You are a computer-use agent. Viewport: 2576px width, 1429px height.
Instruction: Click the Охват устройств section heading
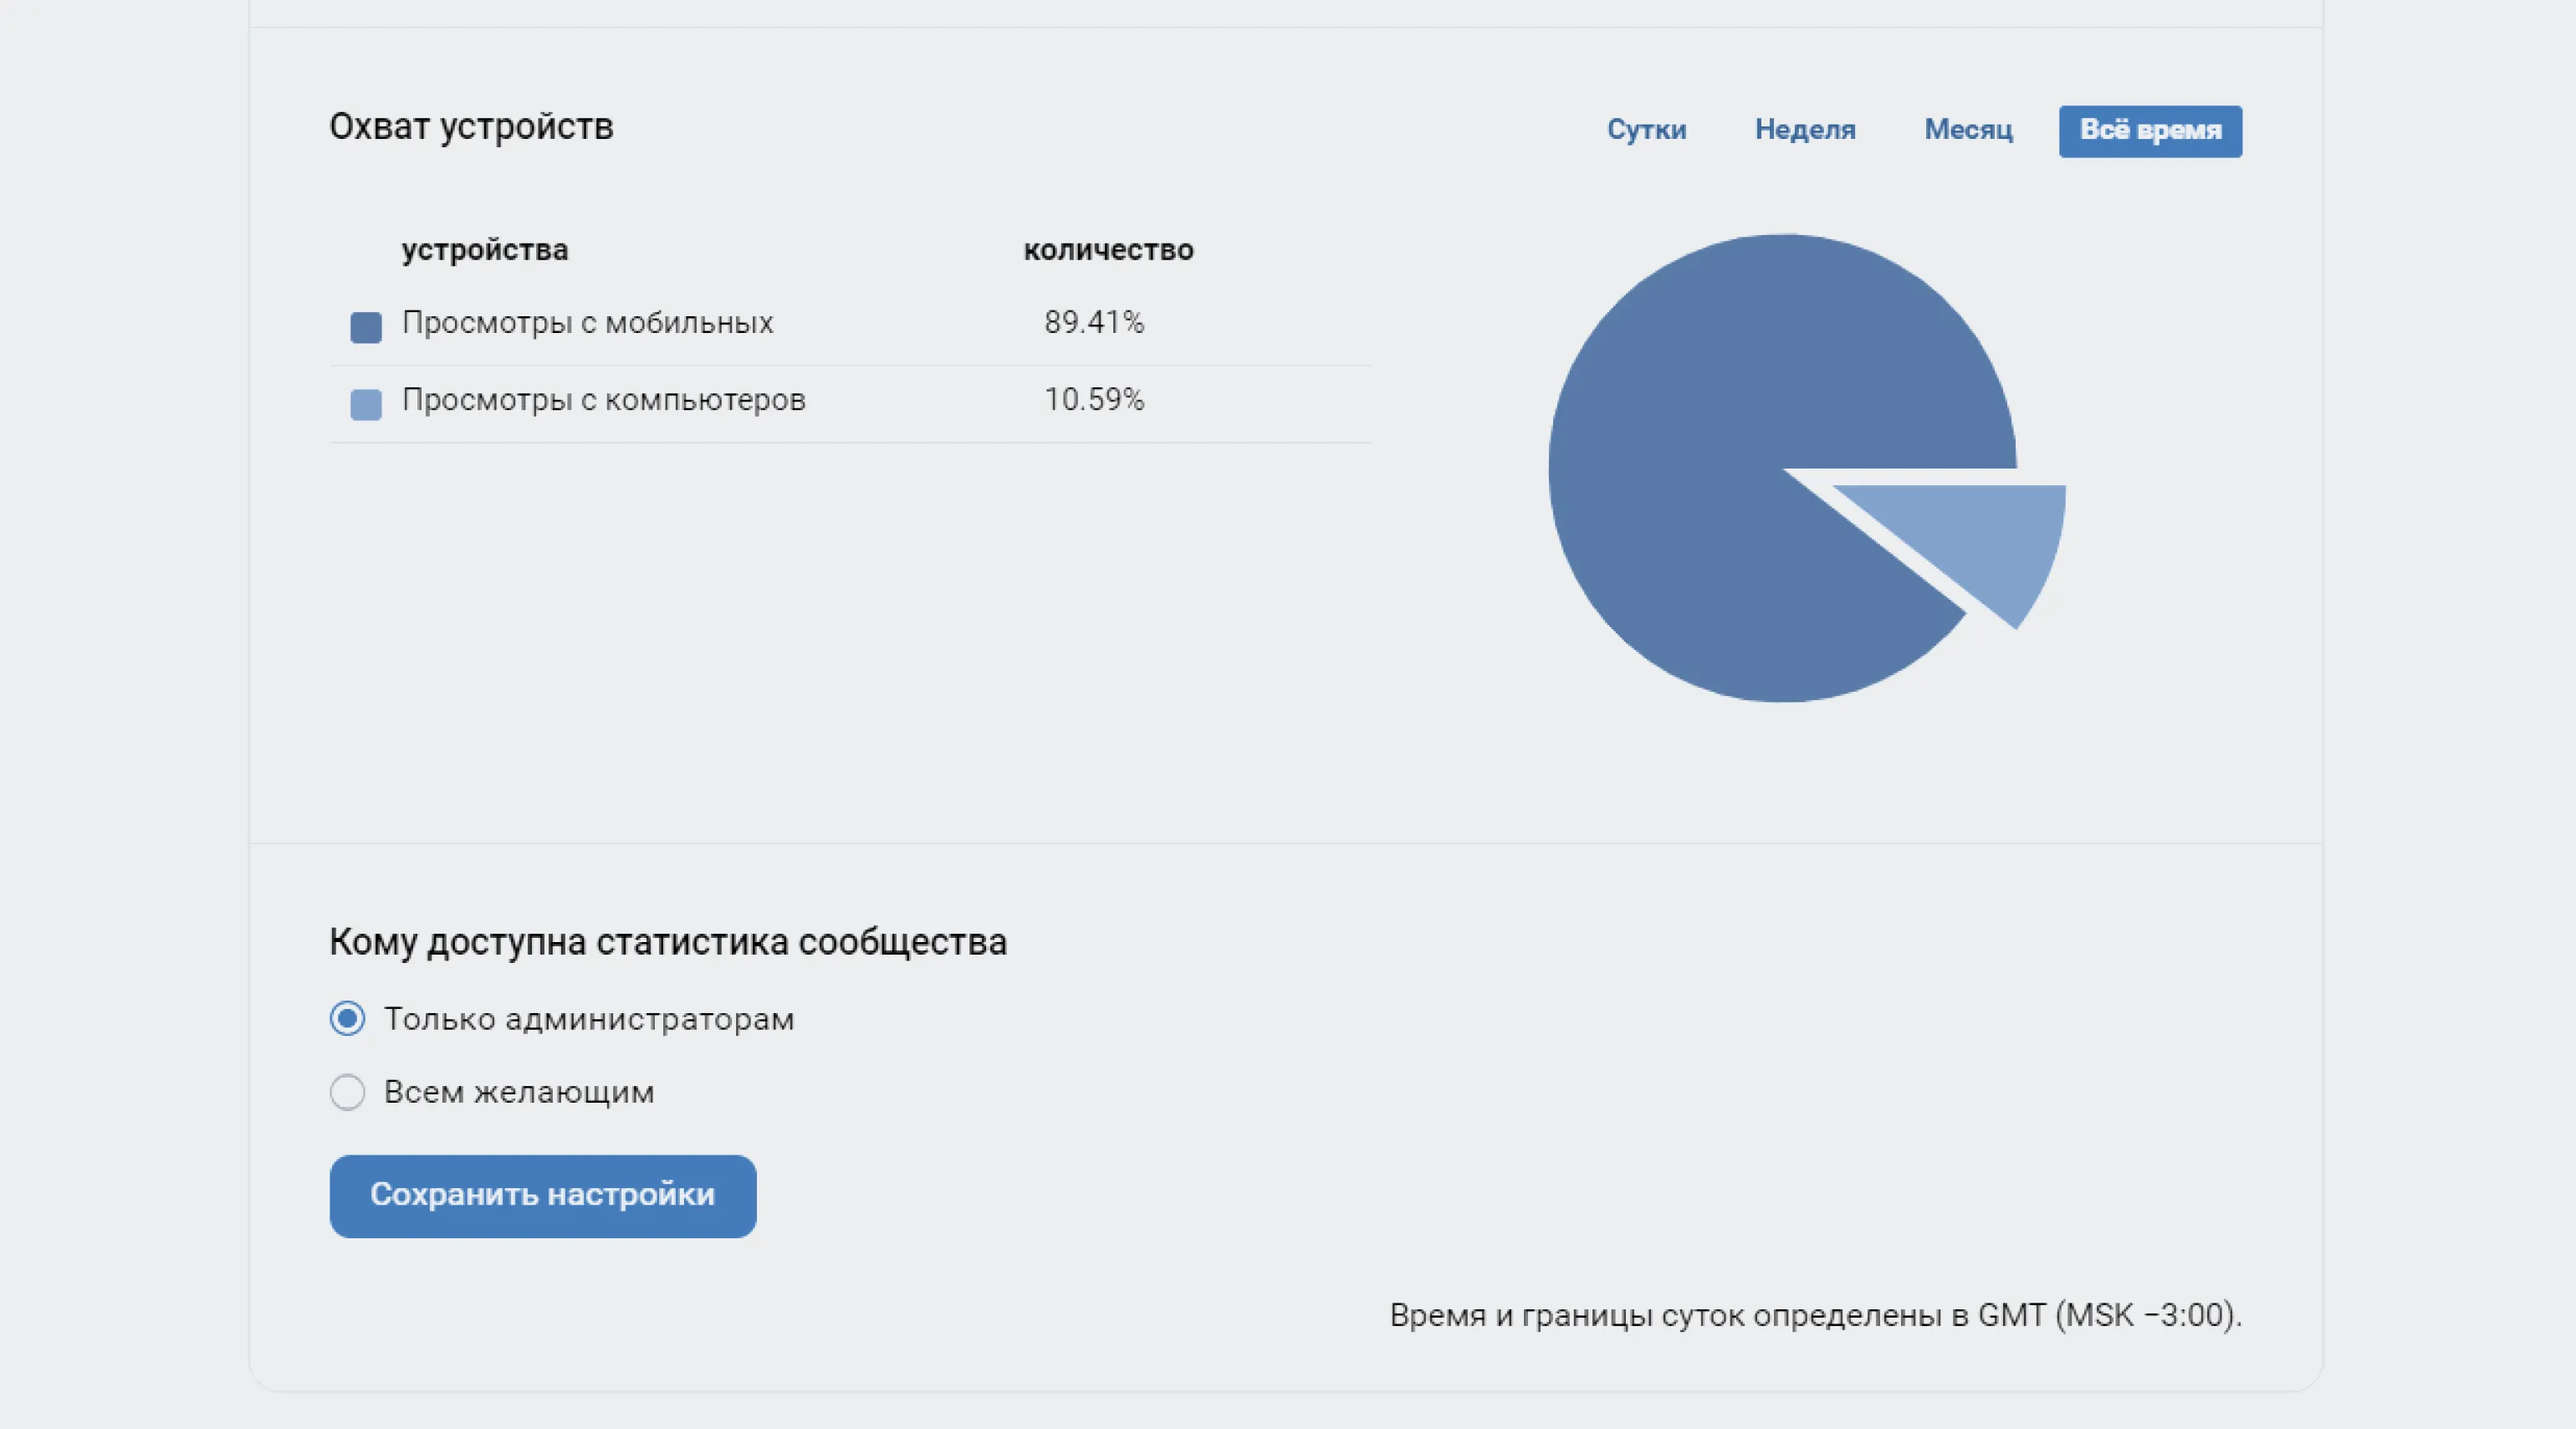pyautogui.click(x=471, y=127)
